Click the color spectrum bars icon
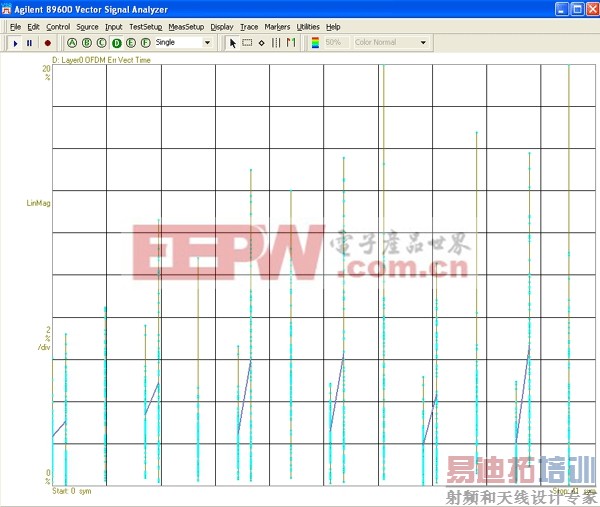The width and height of the screenshot is (600, 507). [315, 43]
